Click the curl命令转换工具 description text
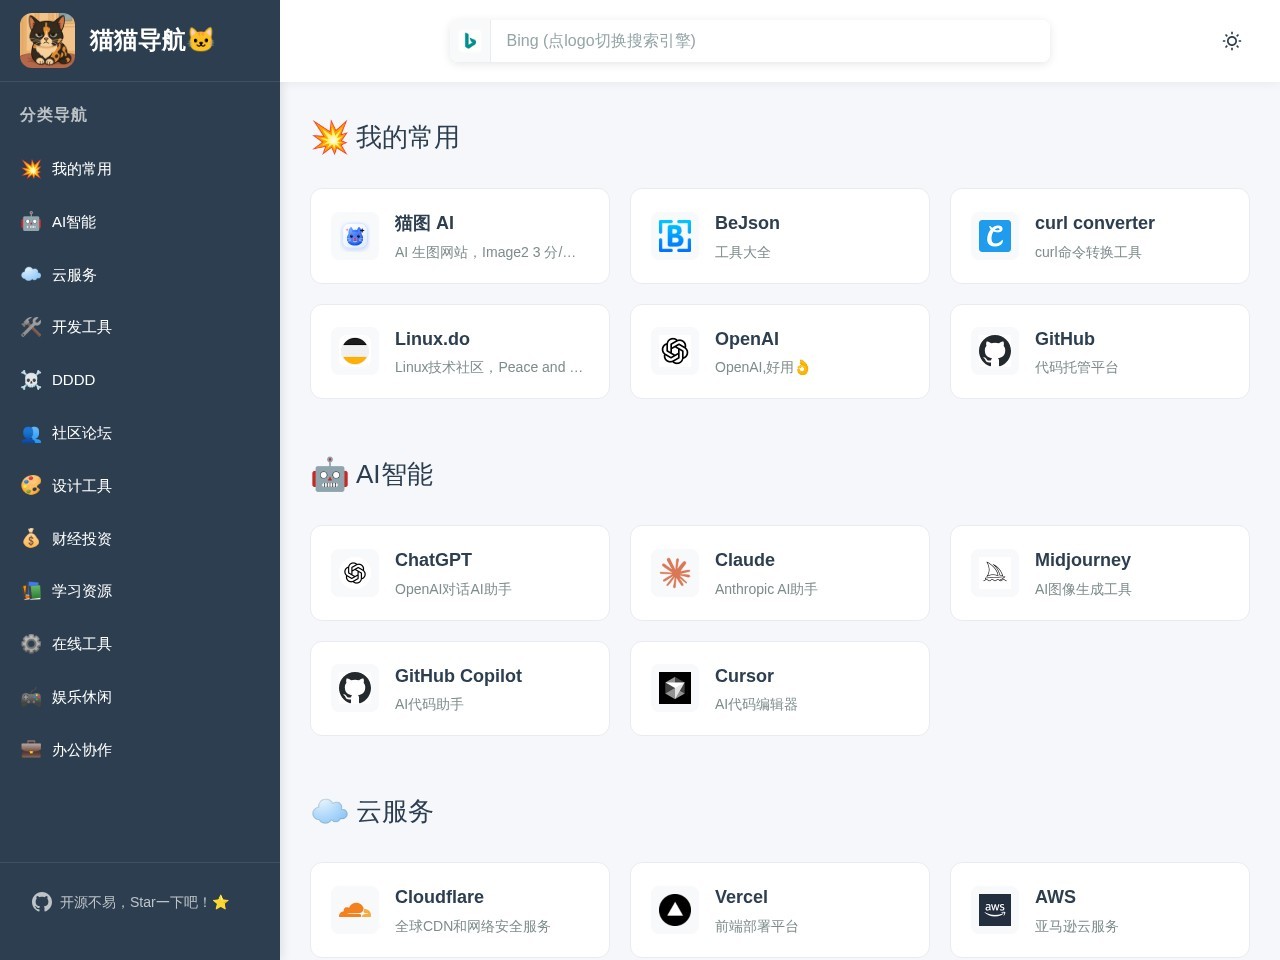Screen dimensions: 1280x960 1088,252
